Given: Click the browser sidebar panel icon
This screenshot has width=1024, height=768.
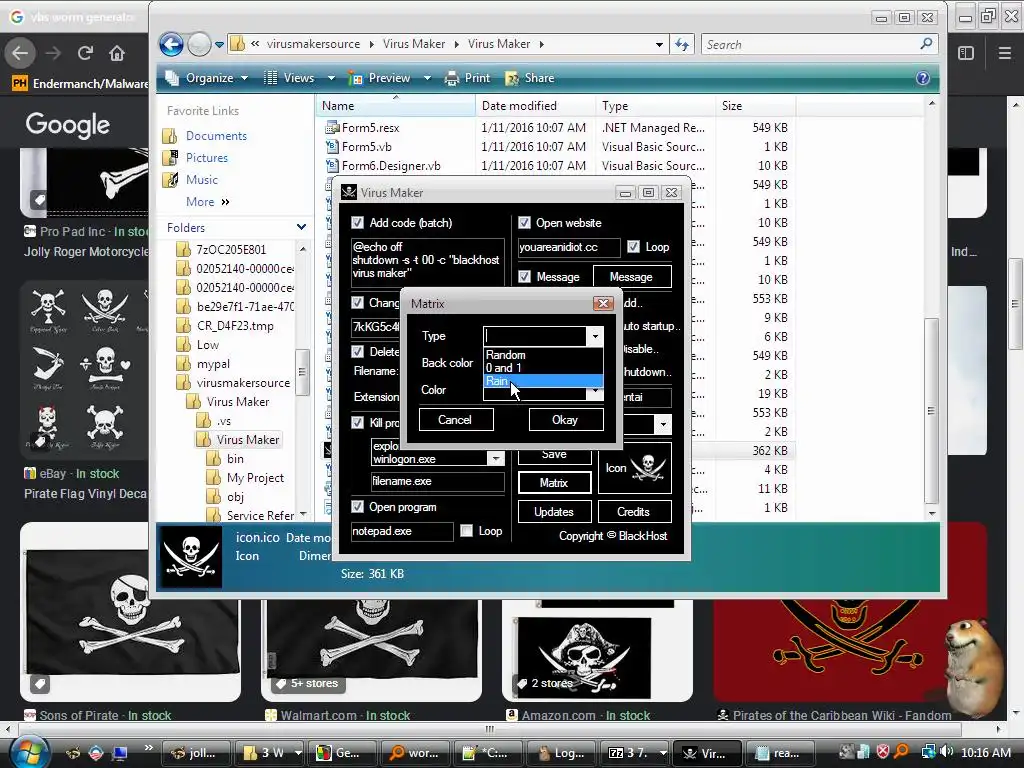Looking at the screenshot, I should tap(966, 53).
